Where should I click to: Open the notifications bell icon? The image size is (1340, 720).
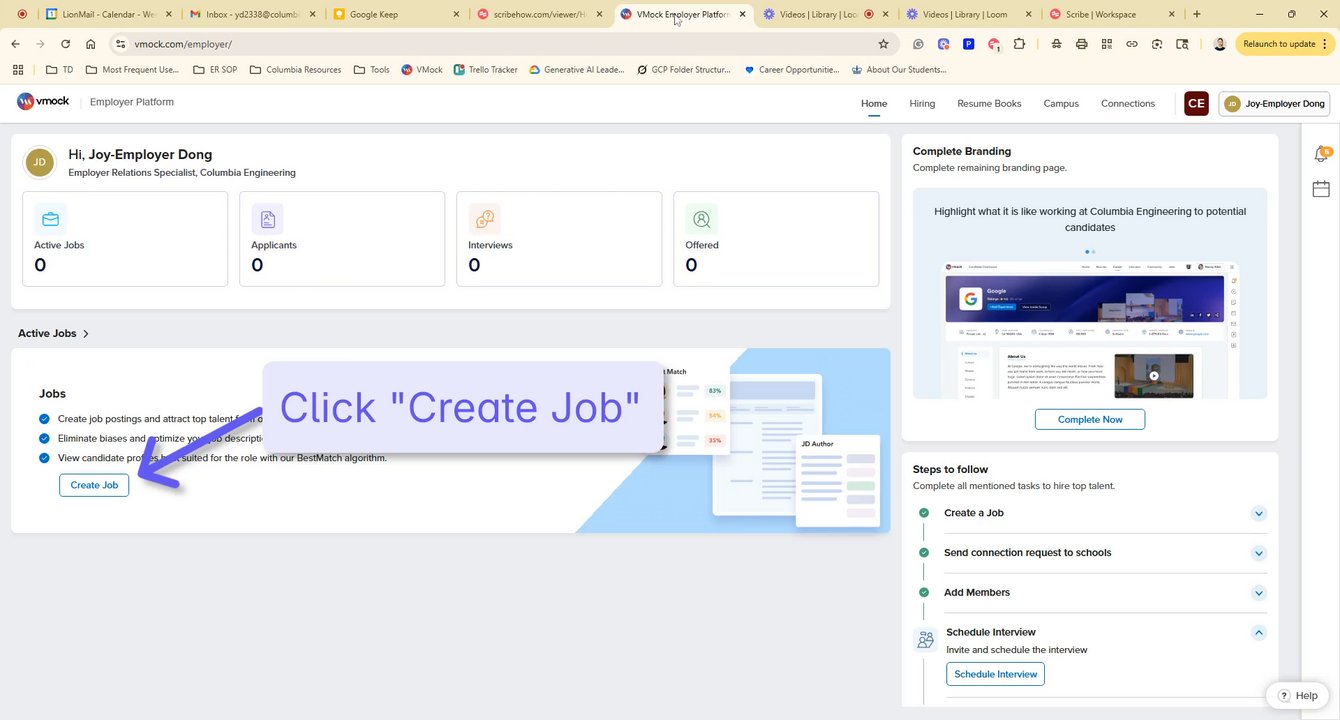pyautogui.click(x=1321, y=154)
